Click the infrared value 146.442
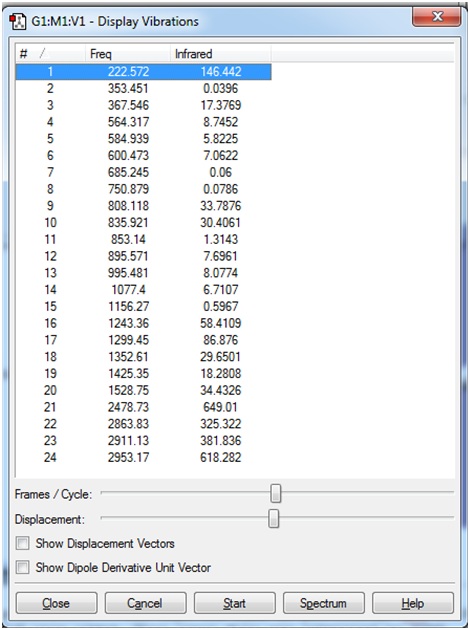Screen dimensions: 468x629 click(x=221, y=72)
